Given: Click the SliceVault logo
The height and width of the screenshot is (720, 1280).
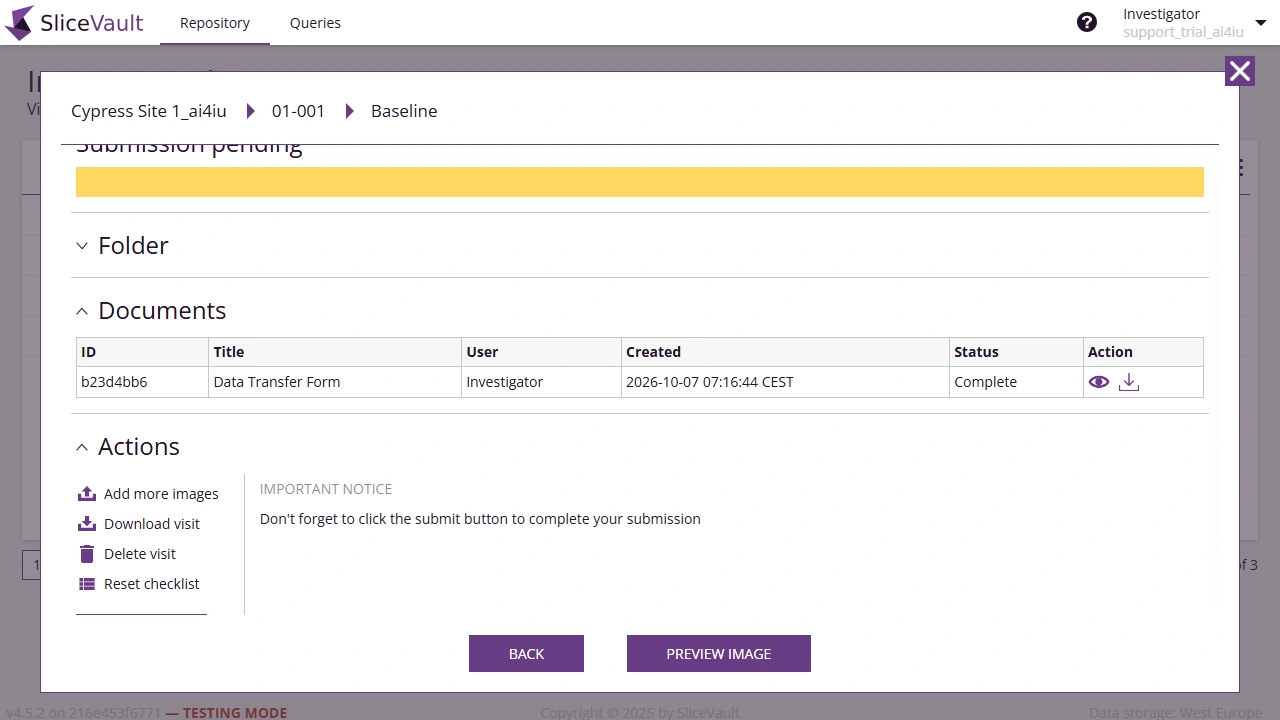Looking at the screenshot, I should pyautogui.click(x=74, y=23).
